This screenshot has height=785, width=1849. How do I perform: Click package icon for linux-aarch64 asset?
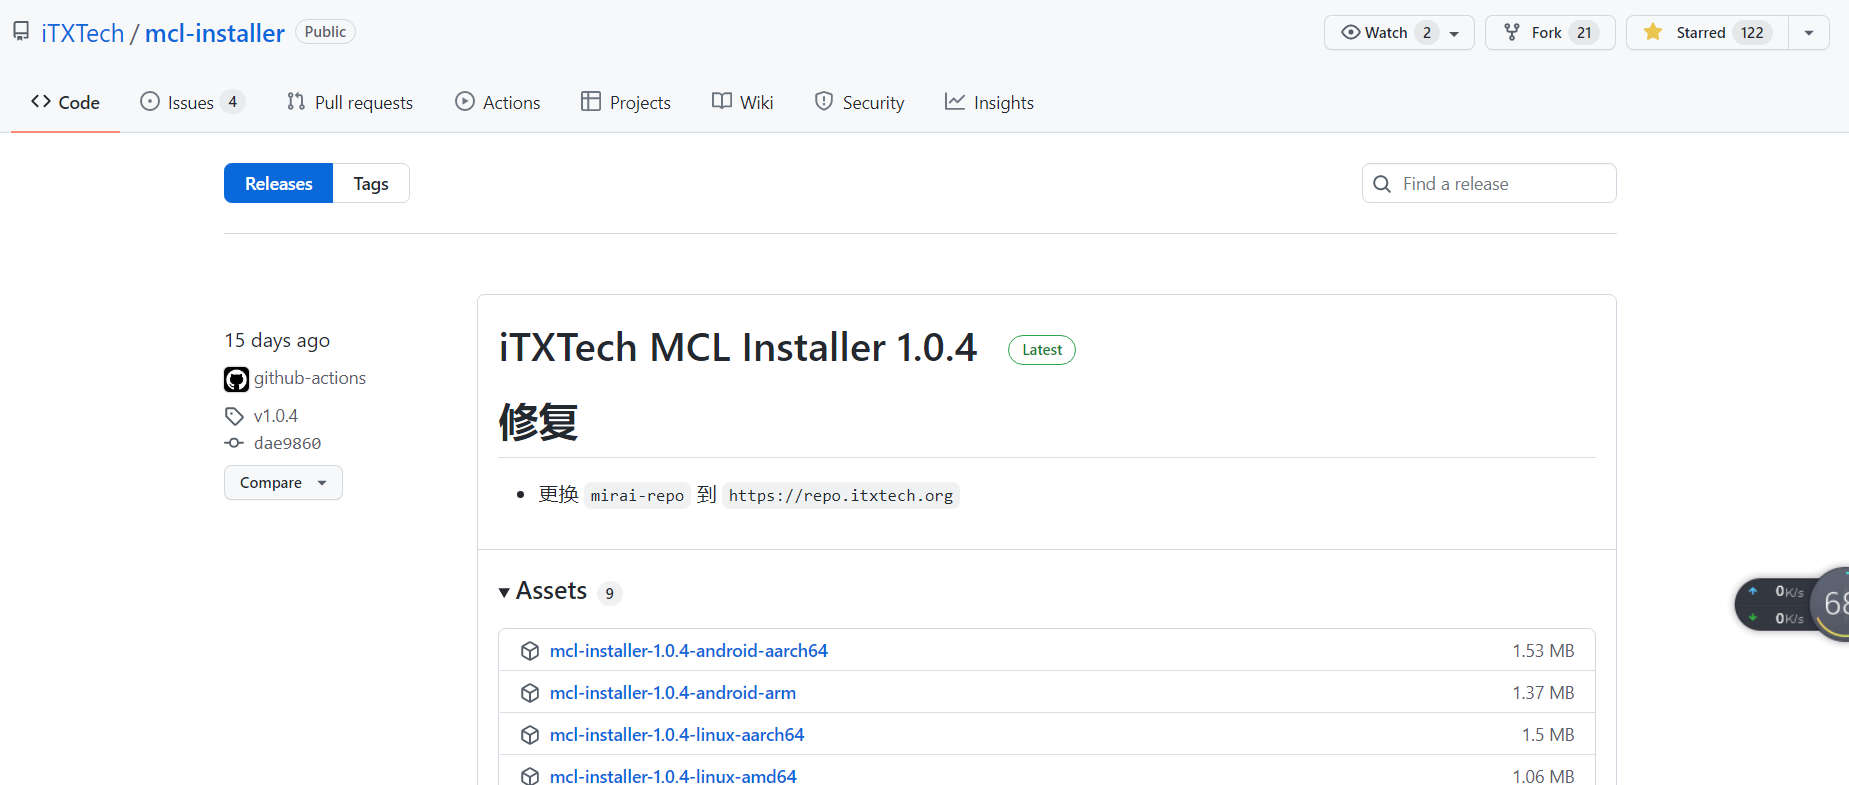(530, 735)
